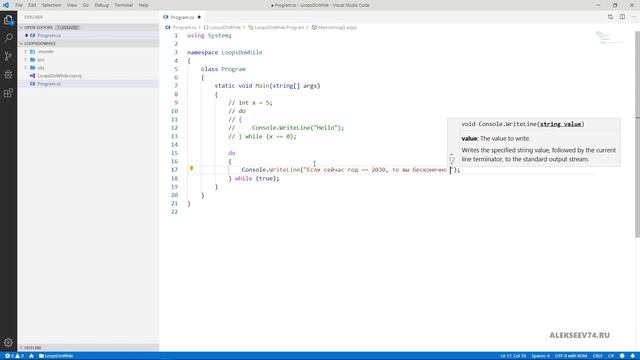Viewport: 640px width, 360px height.
Task: Collapse the LOOPSDOWHILE folder section
Action: [x=21, y=43]
